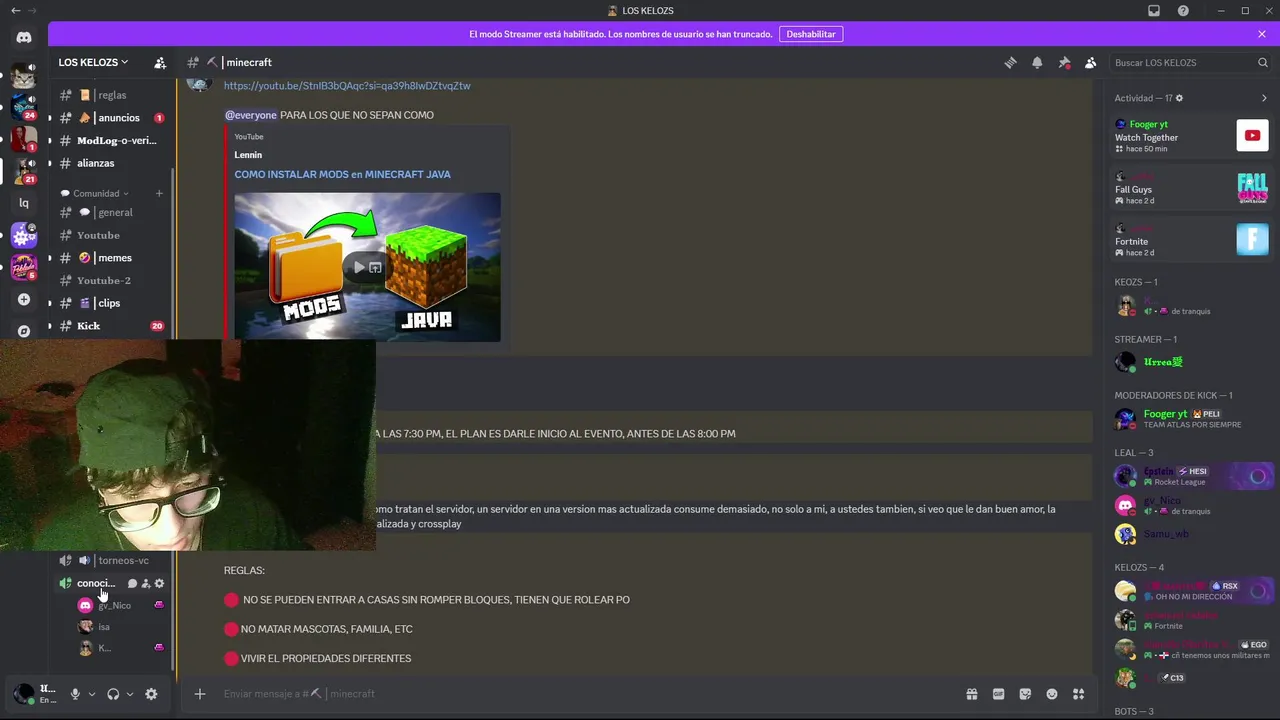Image resolution: width=1280 pixels, height=720 pixels.
Task: Open the reglas channel
Action: coord(112,95)
